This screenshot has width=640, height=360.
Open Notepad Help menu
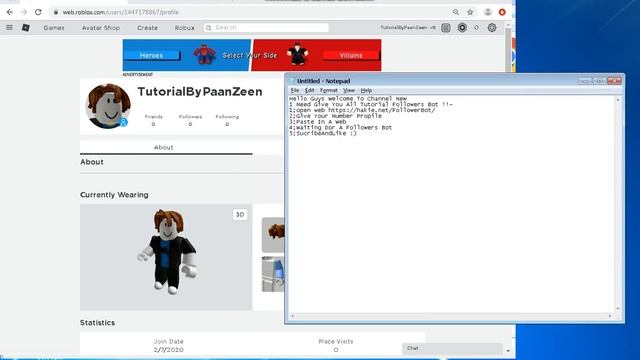tap(366, 90)
